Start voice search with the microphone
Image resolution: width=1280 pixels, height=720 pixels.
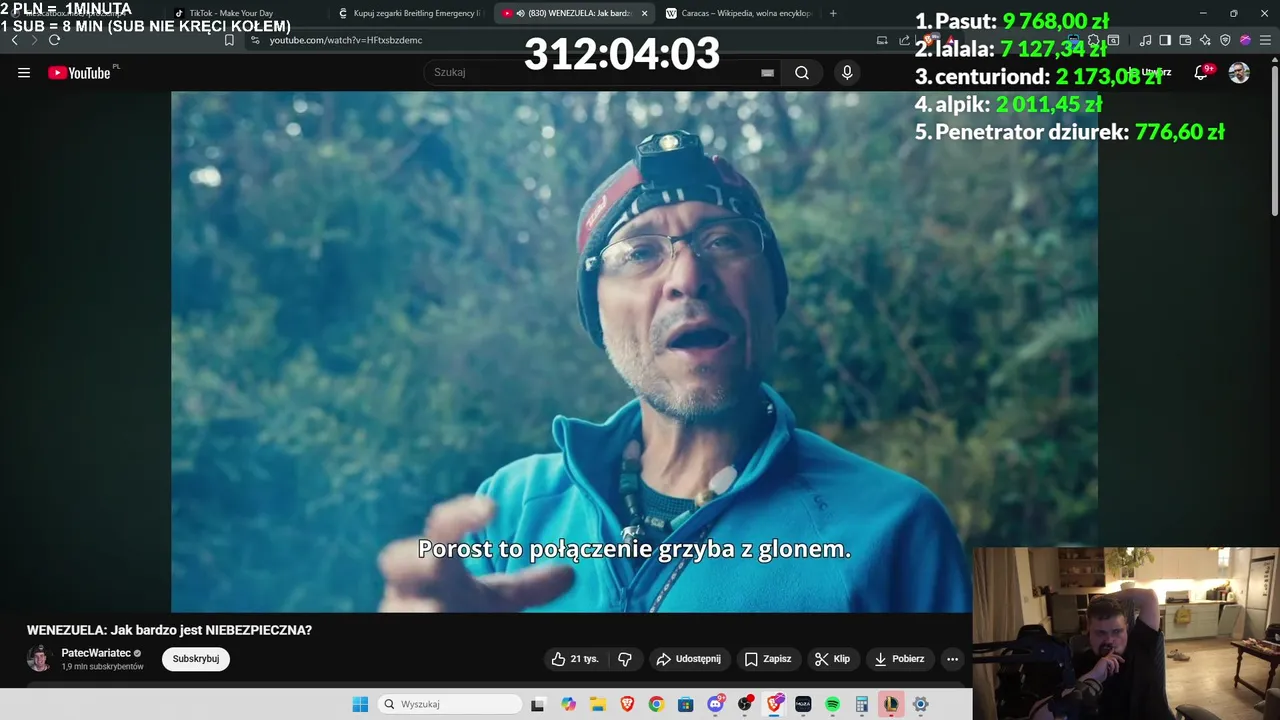(x=847, y=72)
